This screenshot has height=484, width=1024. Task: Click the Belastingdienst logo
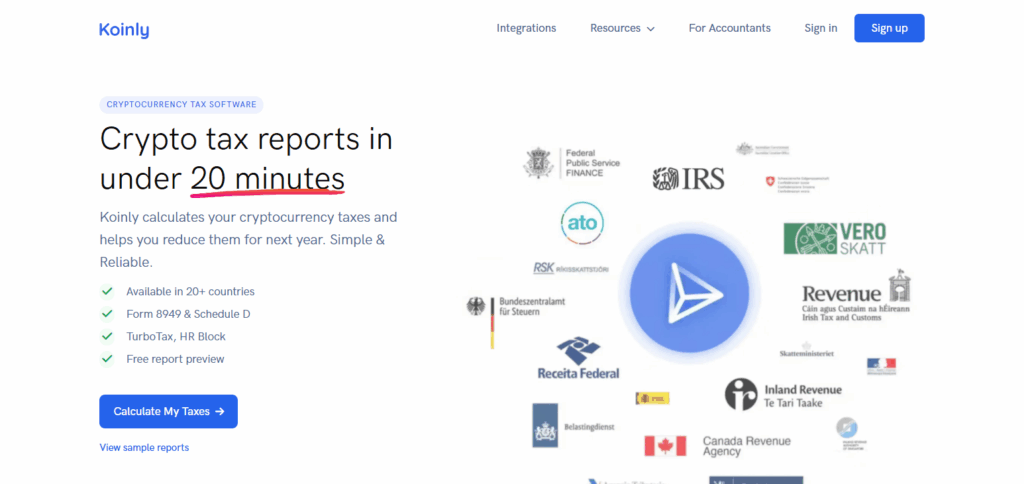[x=546, y=425]
